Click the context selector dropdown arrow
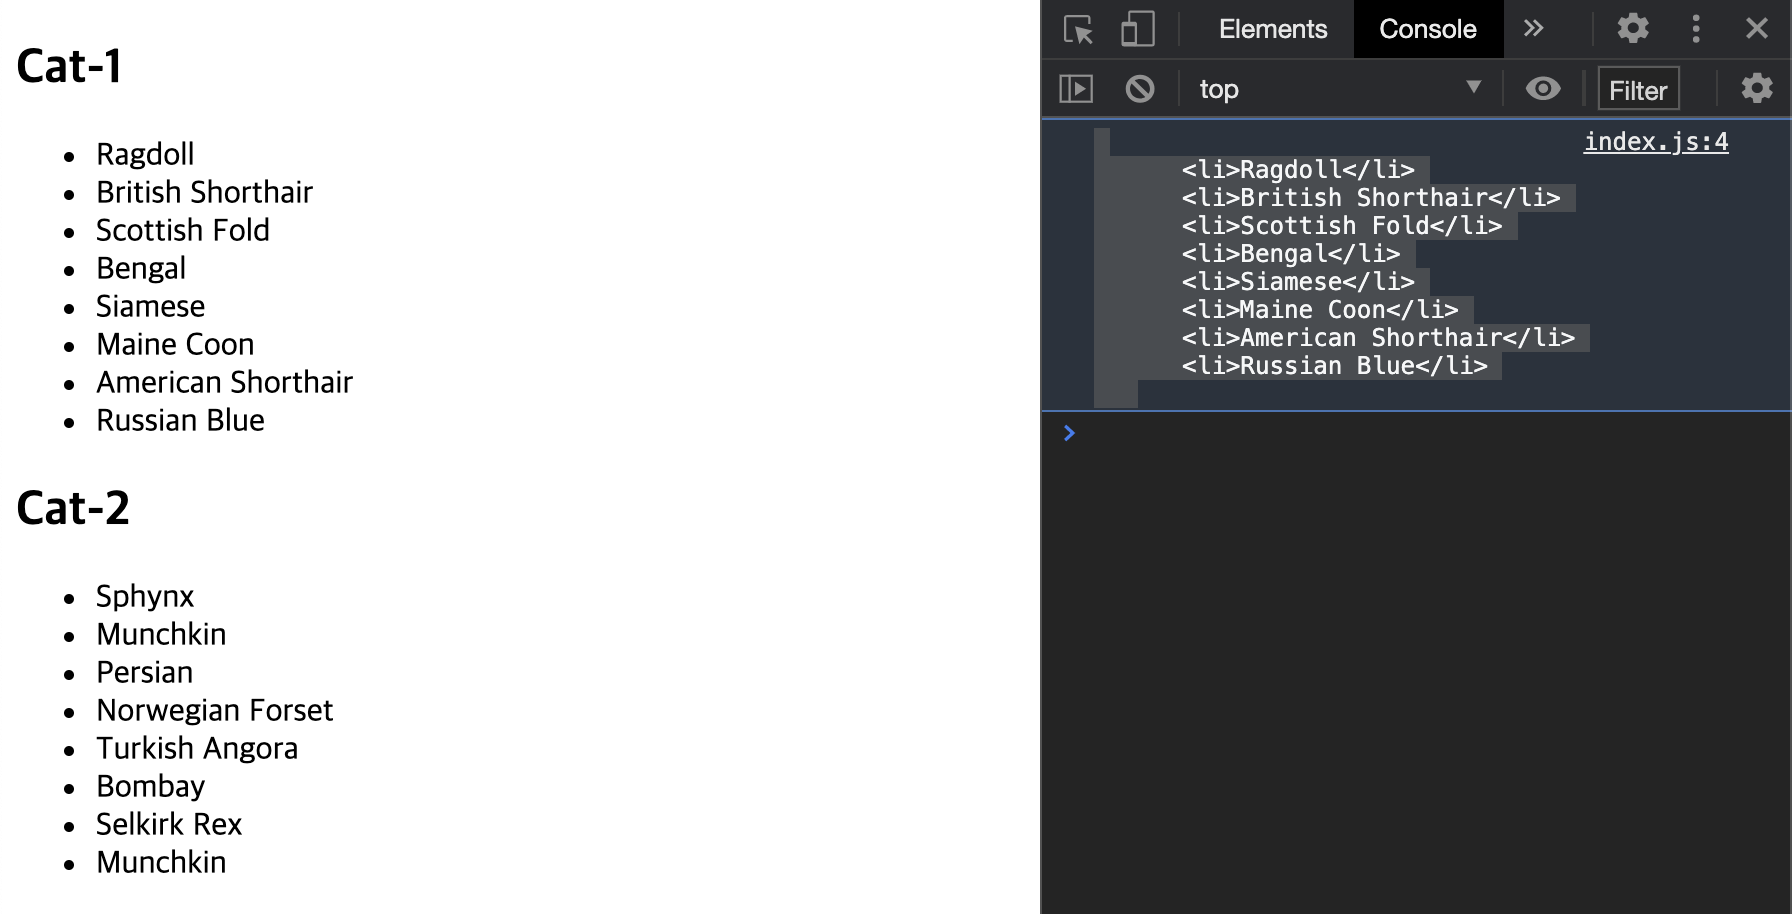Viewport: 1792px width, 914px height. click(x=1473, y=88)
